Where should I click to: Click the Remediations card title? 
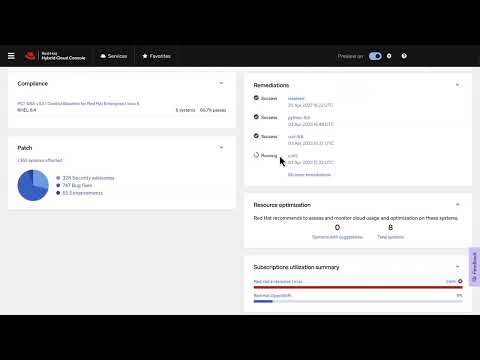pyautogui.click(x=271, y=85)
